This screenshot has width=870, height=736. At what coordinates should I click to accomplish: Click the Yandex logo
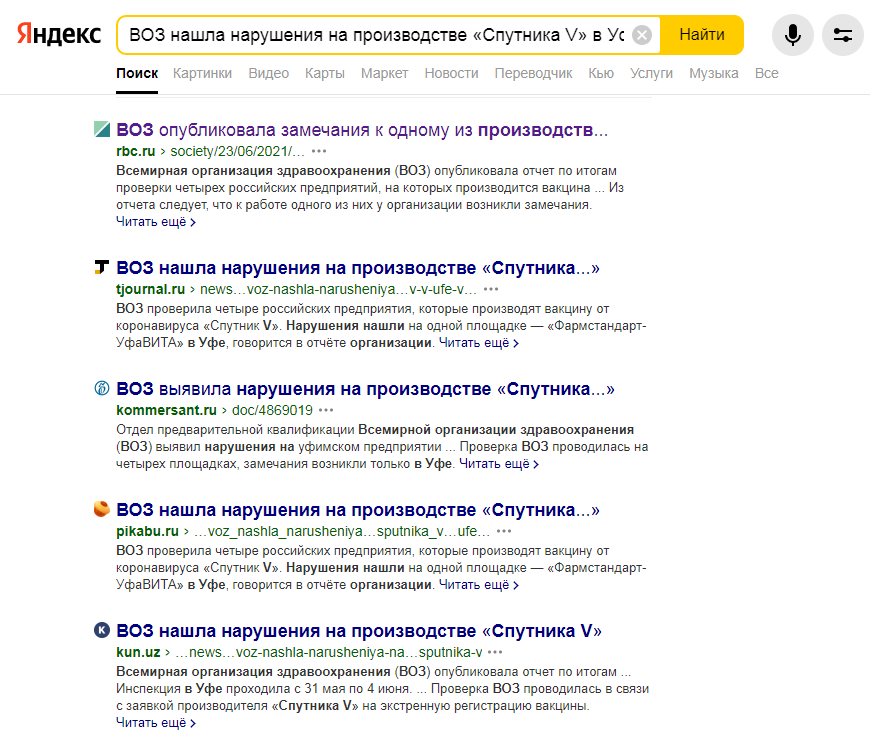pos(58,35)
